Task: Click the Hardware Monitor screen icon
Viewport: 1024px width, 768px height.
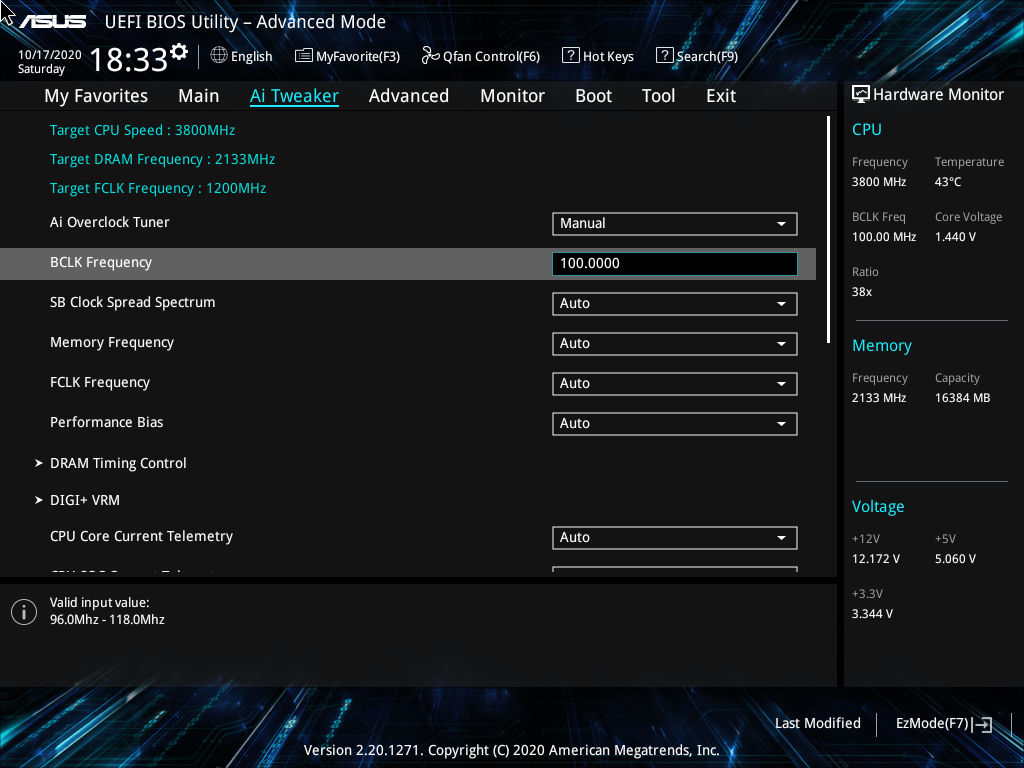Action: point(861,95)
